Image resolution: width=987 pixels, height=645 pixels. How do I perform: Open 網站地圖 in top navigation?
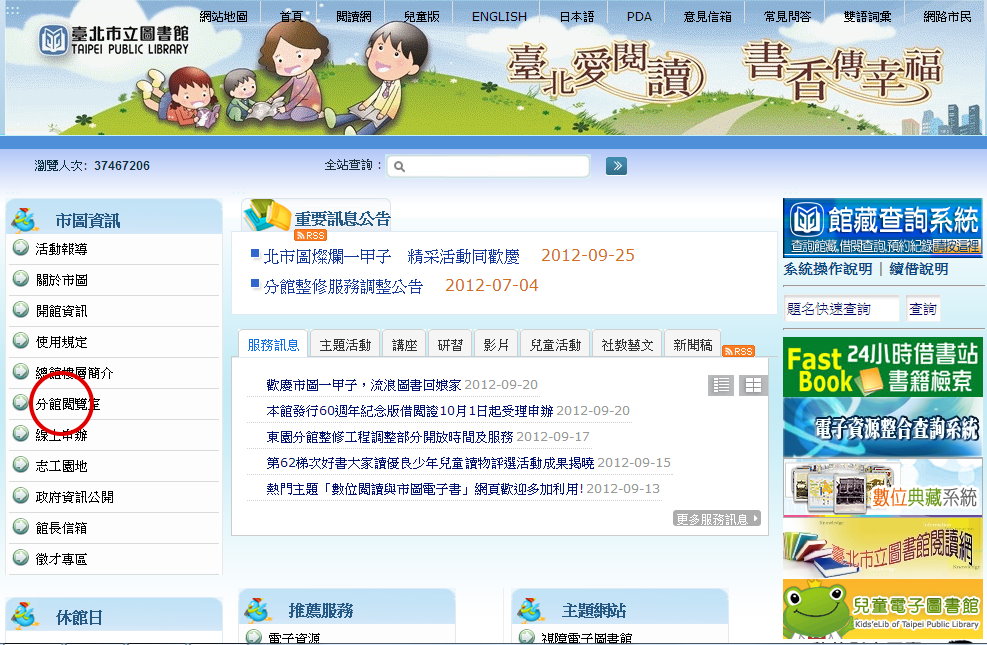click(223, 16)
